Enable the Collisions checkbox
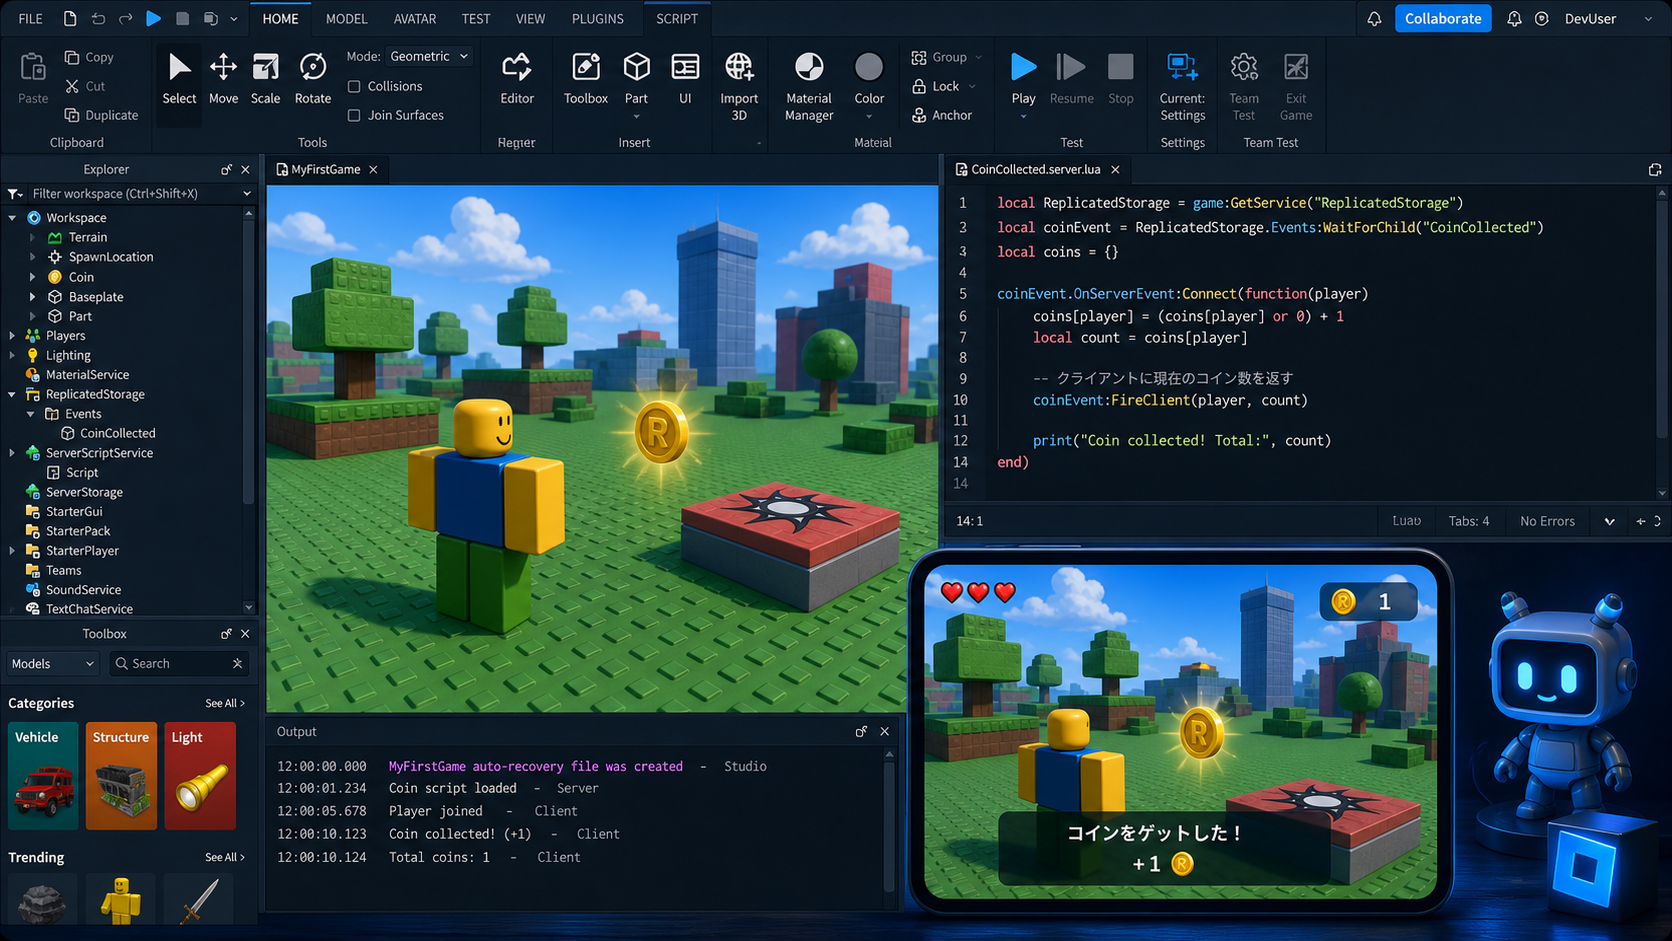 [354, 87]
